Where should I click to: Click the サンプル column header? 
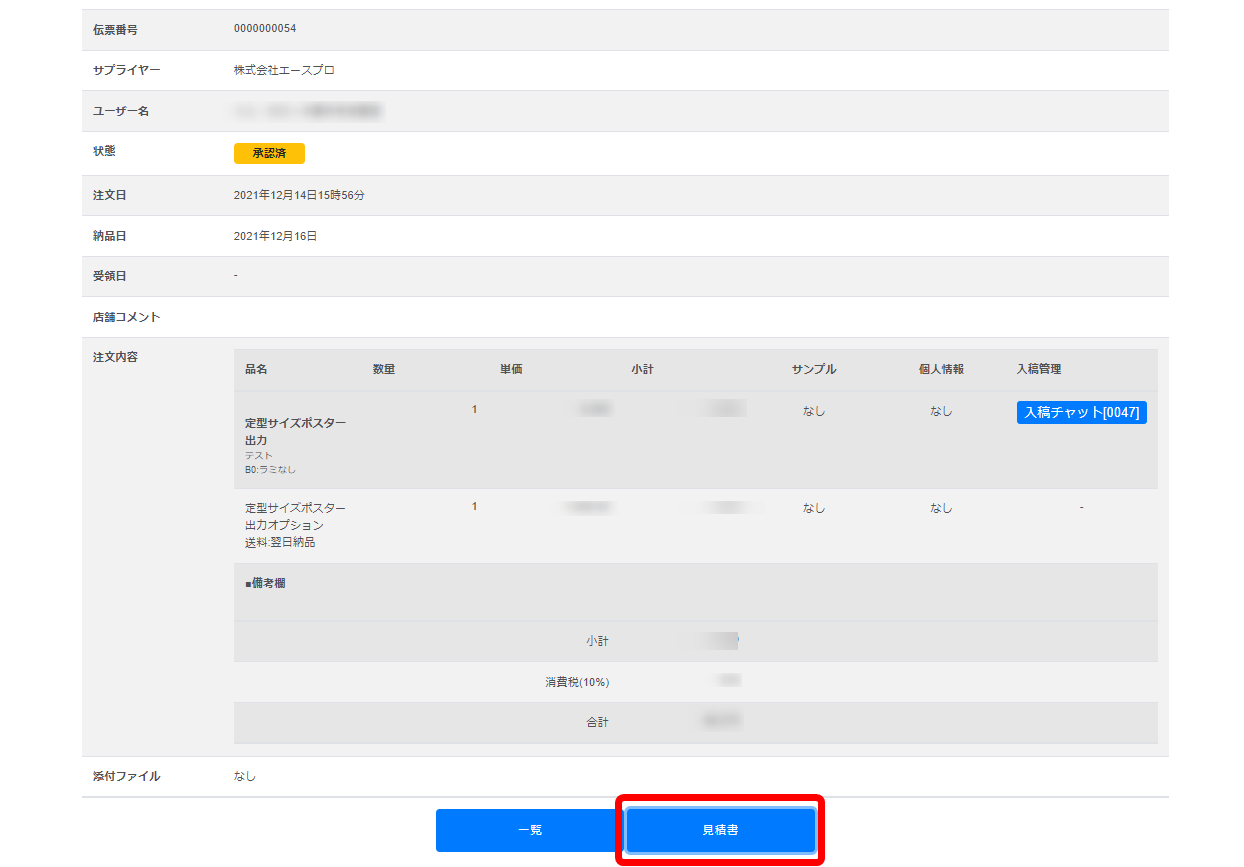tap(814, 369)
